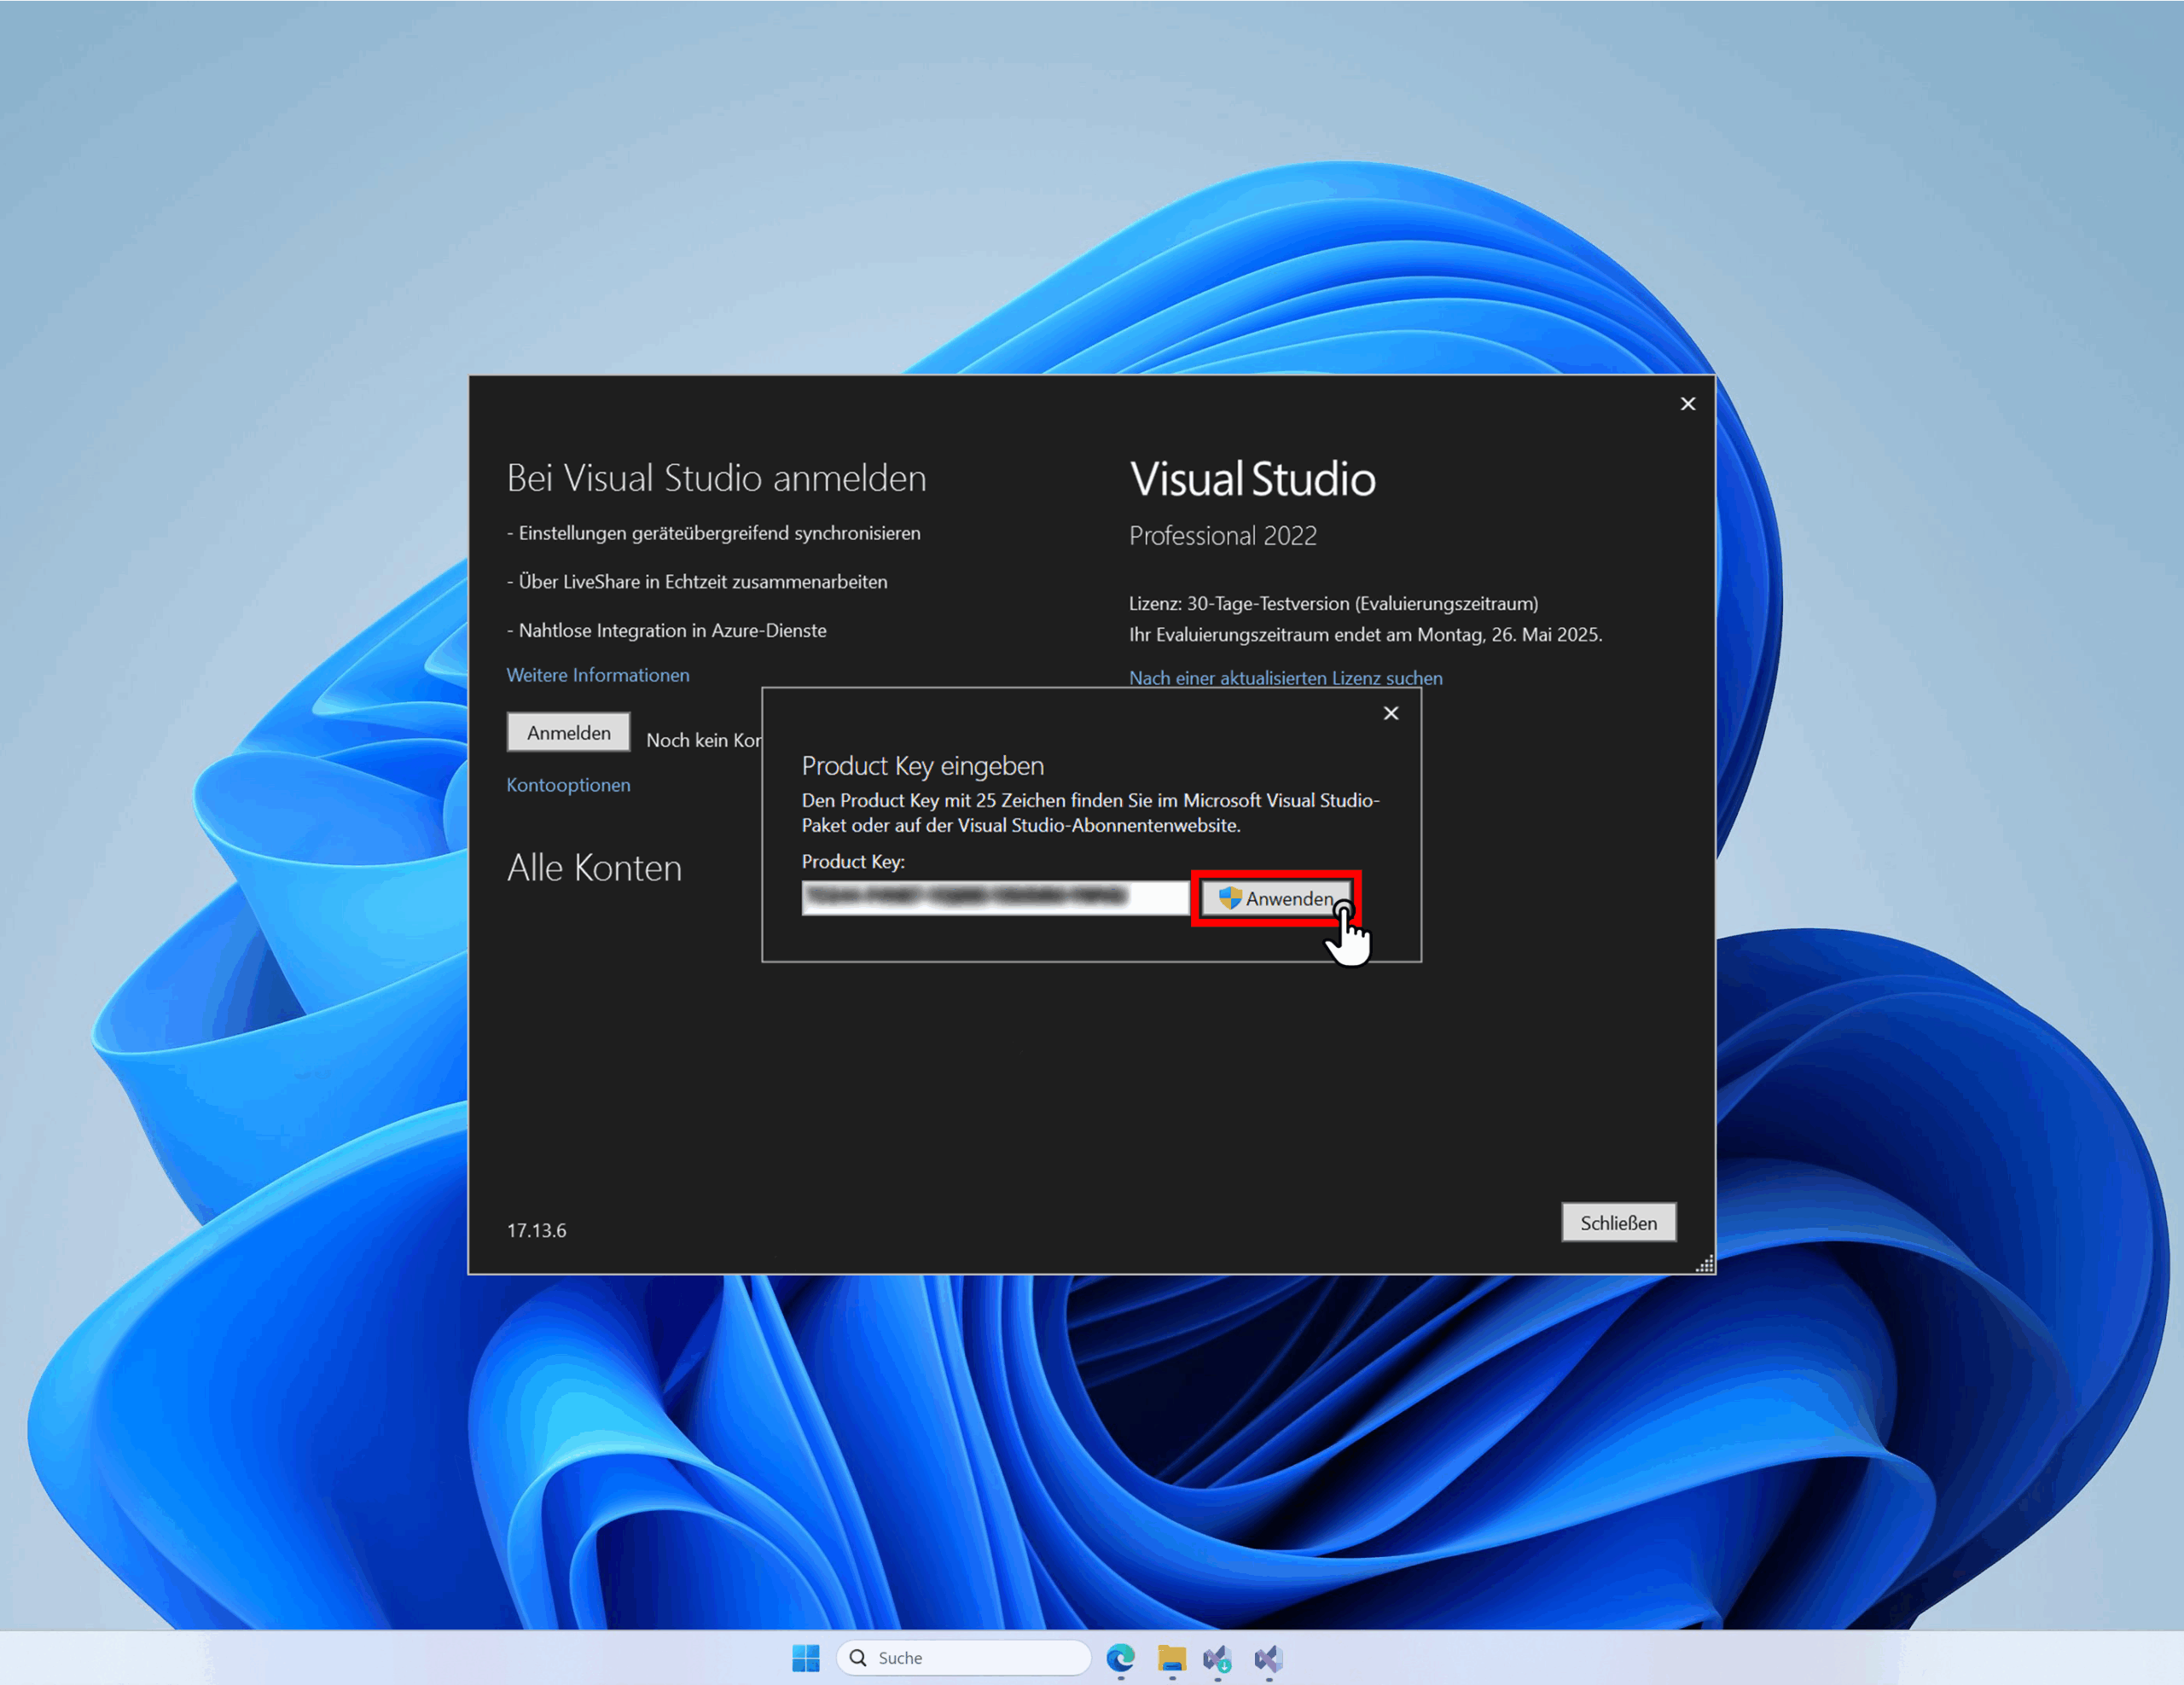Click the Product Key eingeben title
2184x1685 pixels.
[x=922, y=766]
